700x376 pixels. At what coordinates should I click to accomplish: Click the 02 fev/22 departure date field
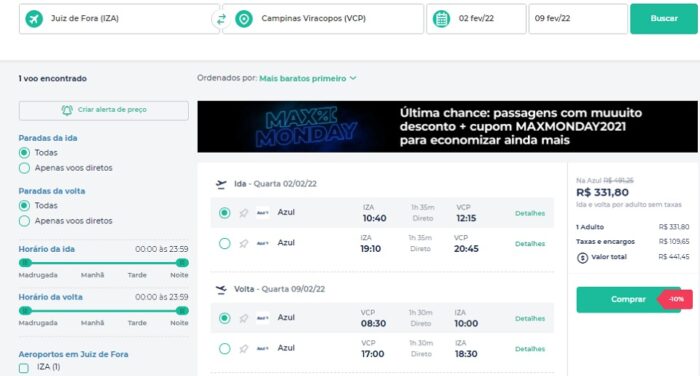(476, 19)
